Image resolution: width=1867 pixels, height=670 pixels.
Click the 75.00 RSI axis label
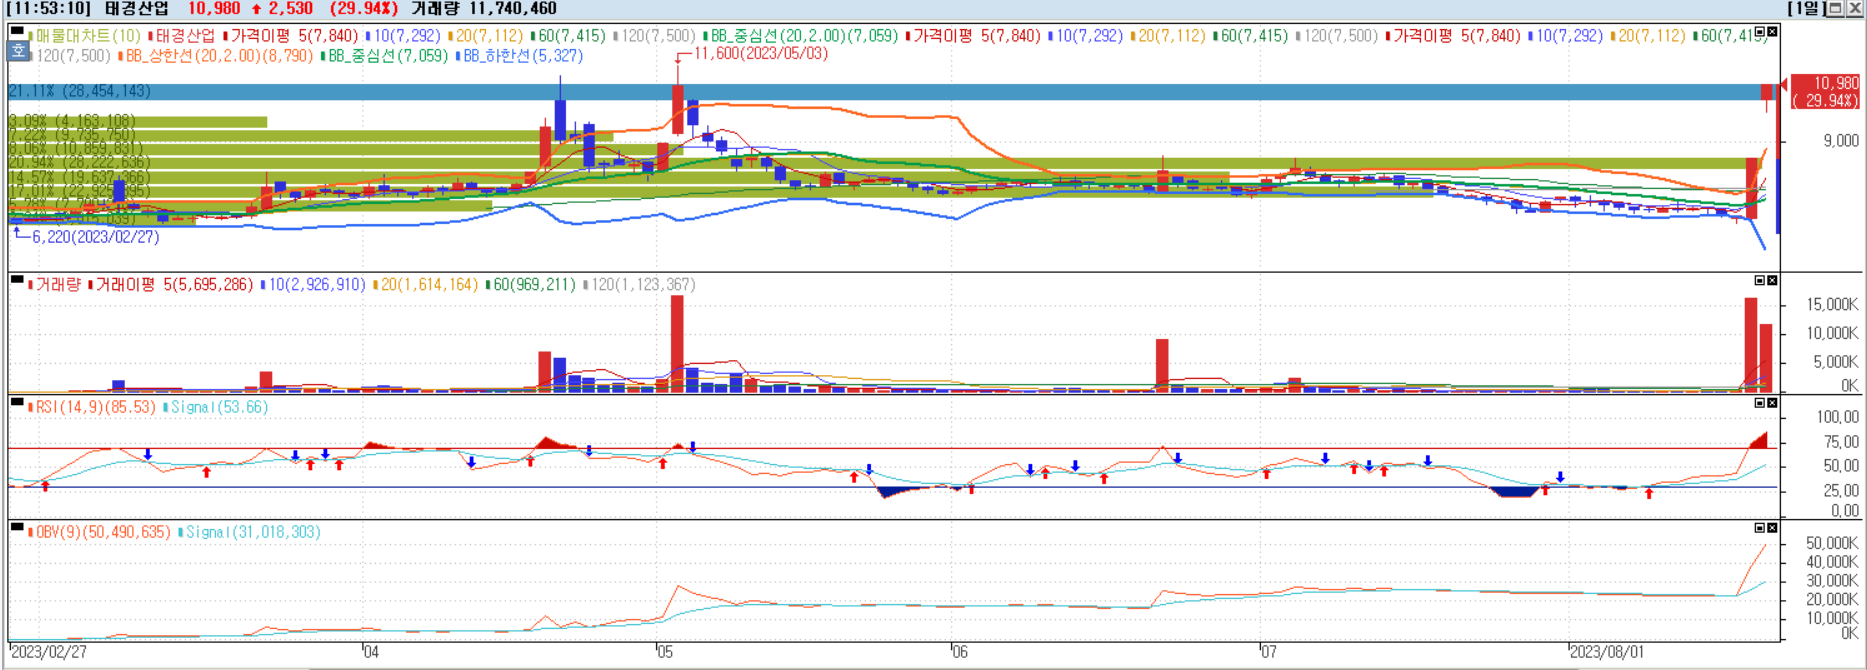(1841, 442)
